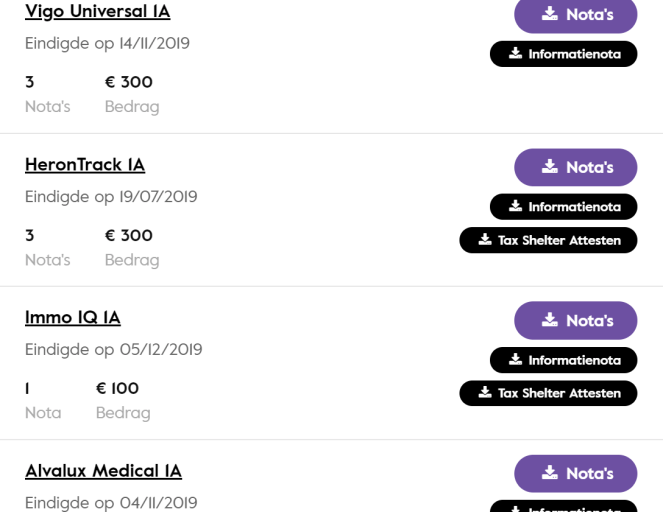Click download icon on HeronTrack Nota's button
This screenshot has width=663, height=512.
coord(550,167)
